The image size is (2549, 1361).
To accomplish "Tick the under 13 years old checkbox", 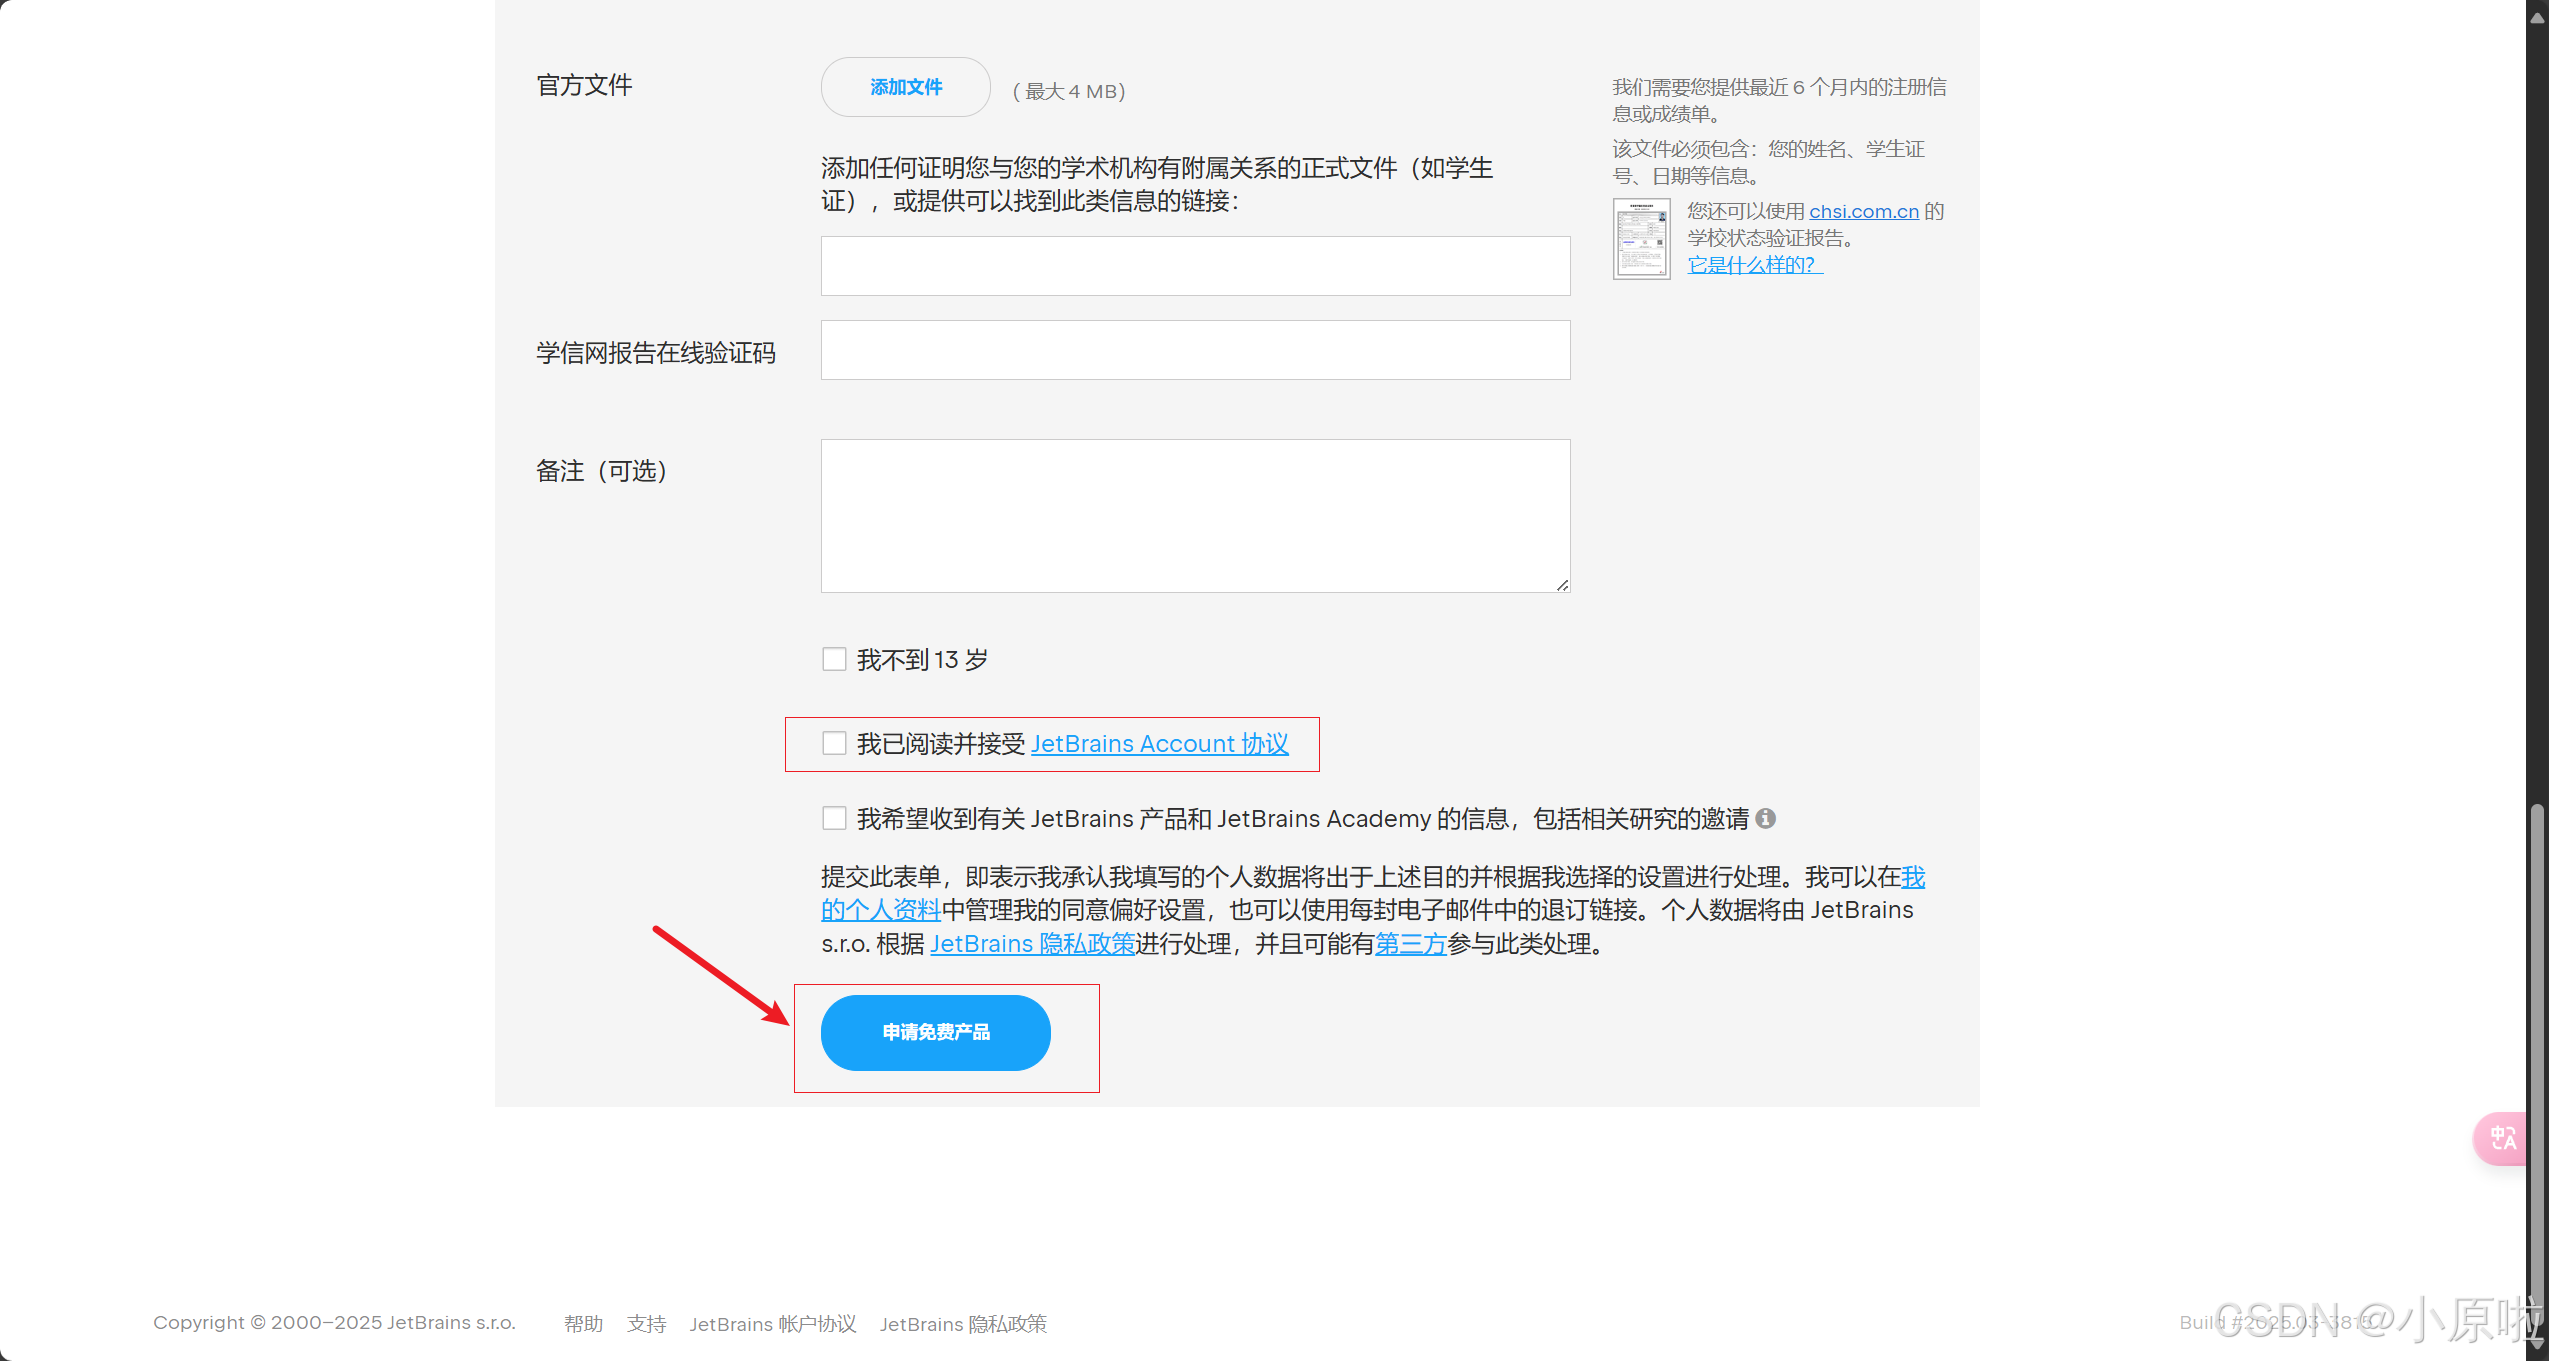I will click(x=834, y=659).
